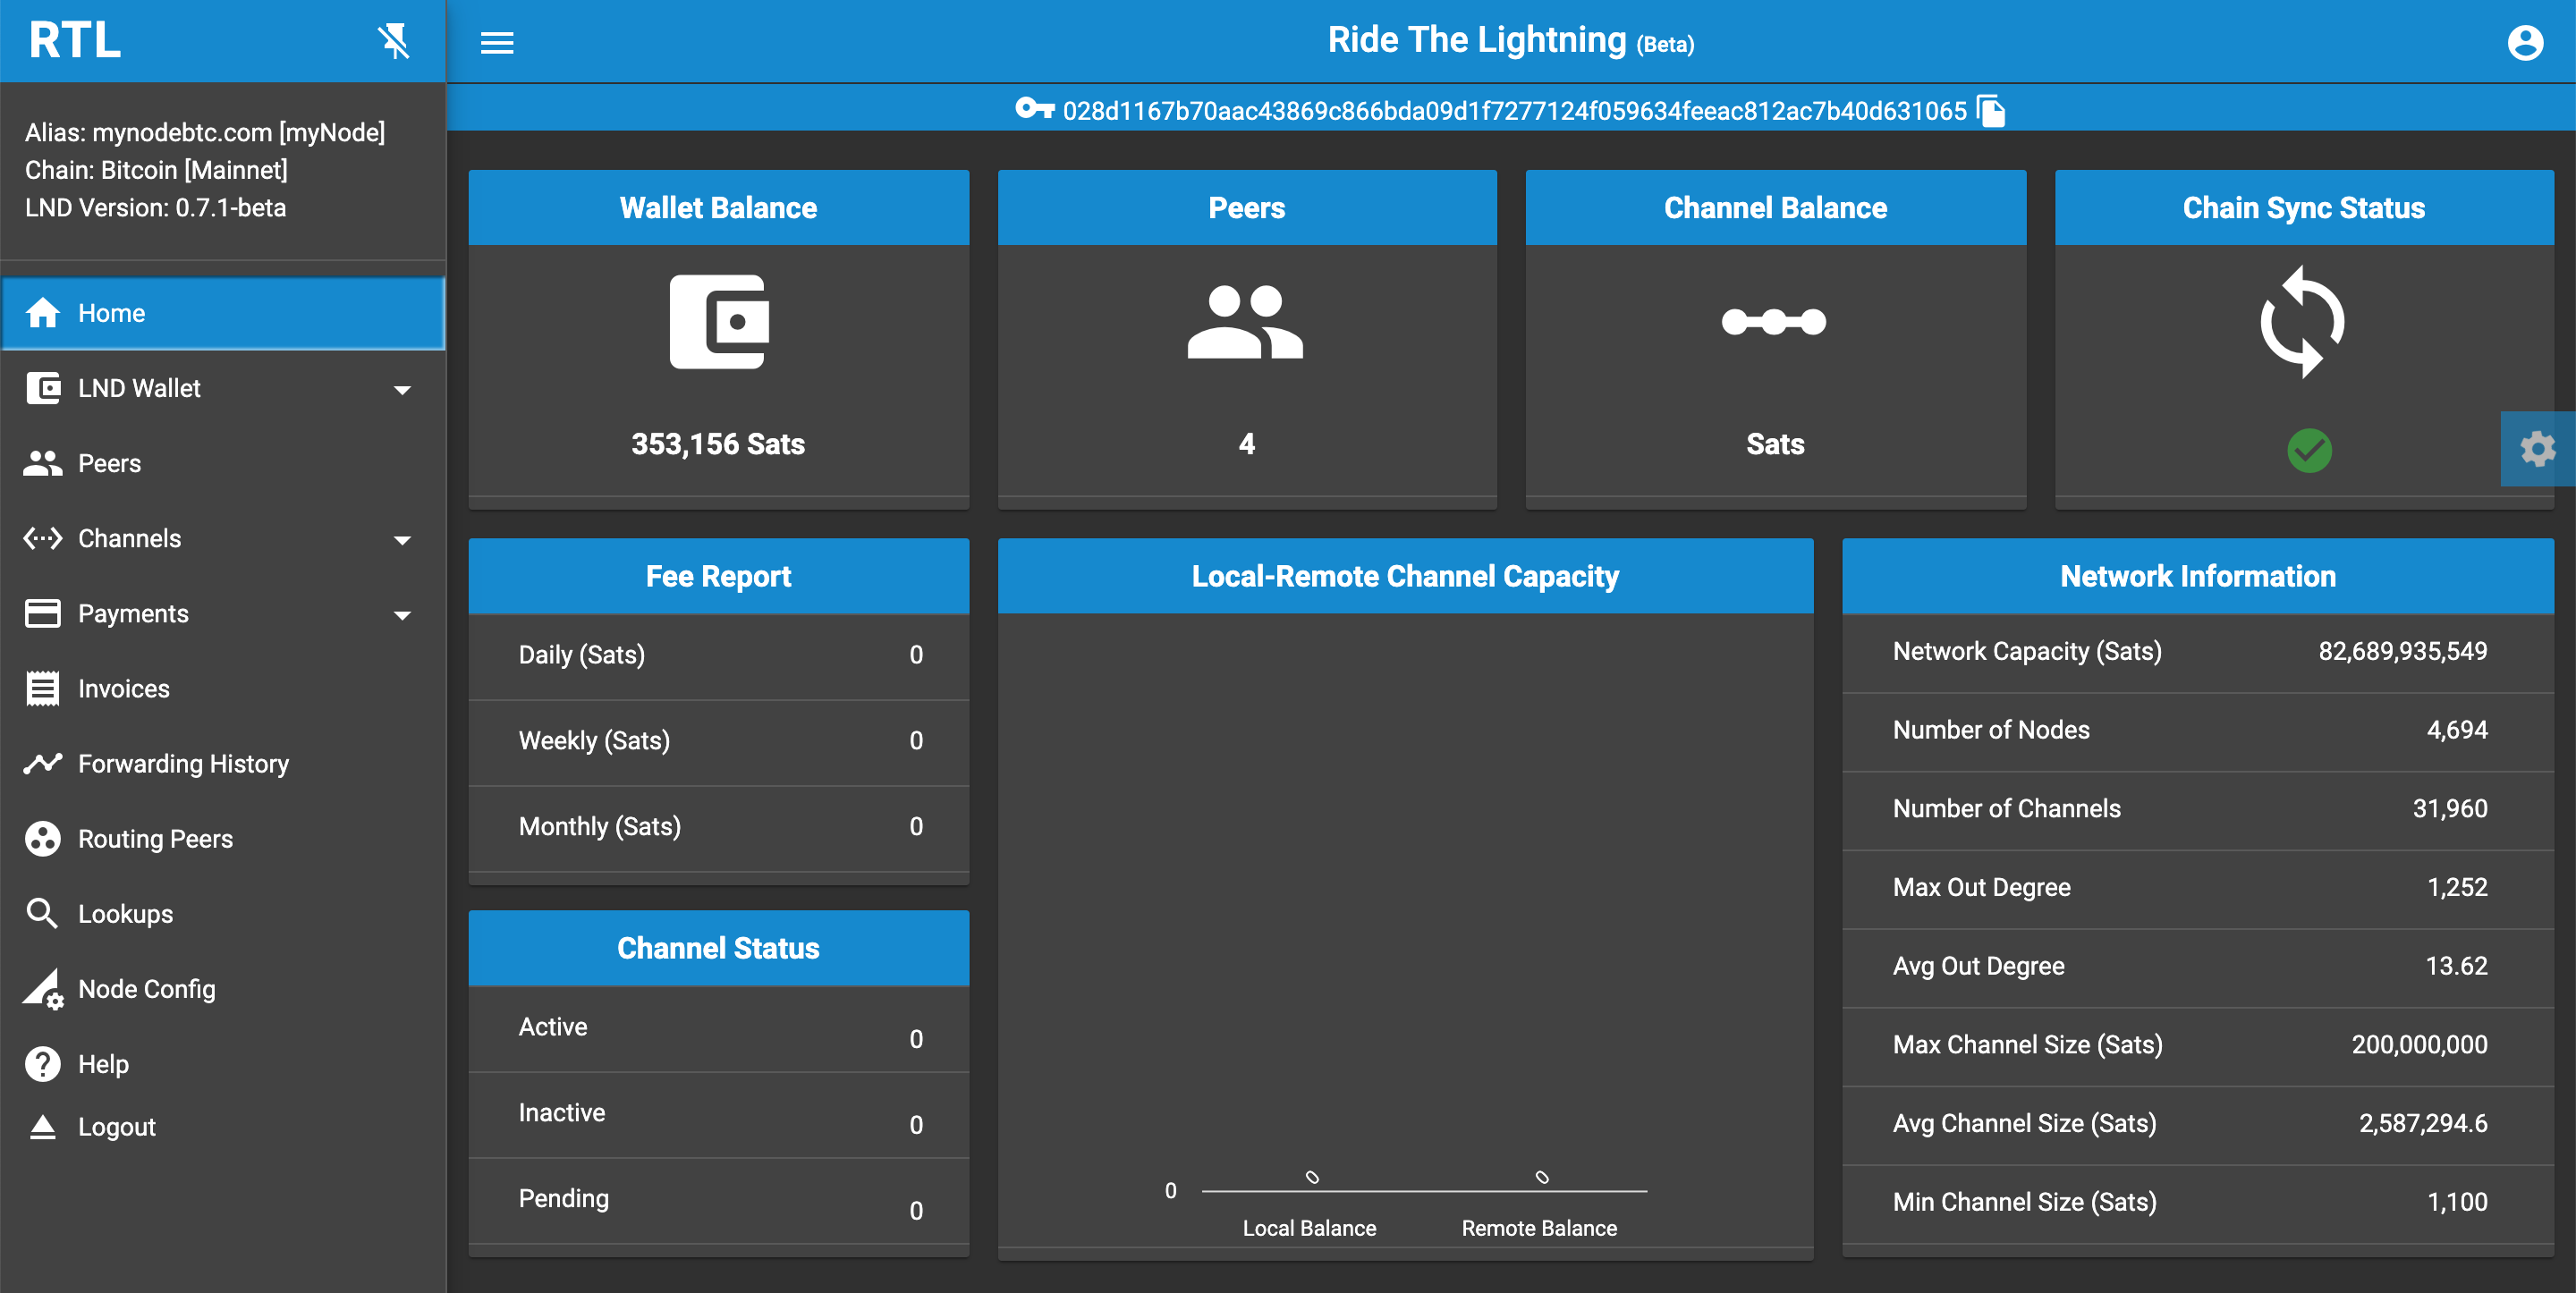Screen dimensions: 2576x1293
Task: Click the Weekly (Sats) fee row
Action: pyautogui.click(x=718, y=741)
